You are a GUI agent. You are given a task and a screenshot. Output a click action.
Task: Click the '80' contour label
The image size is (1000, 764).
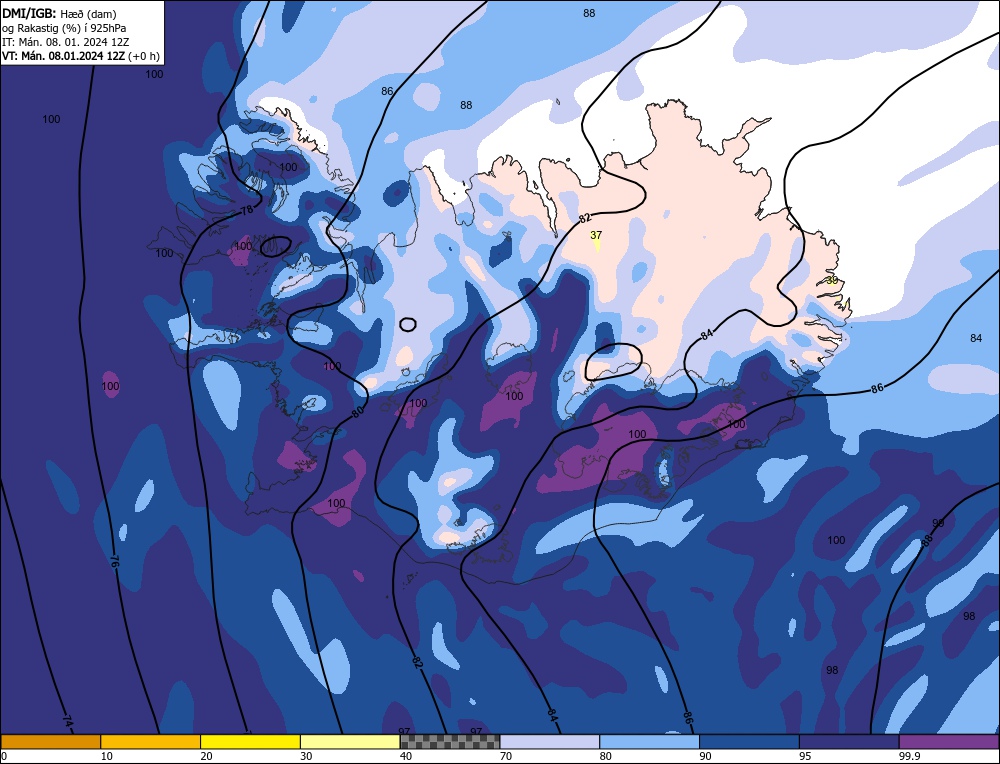click(x=358, y=412)
